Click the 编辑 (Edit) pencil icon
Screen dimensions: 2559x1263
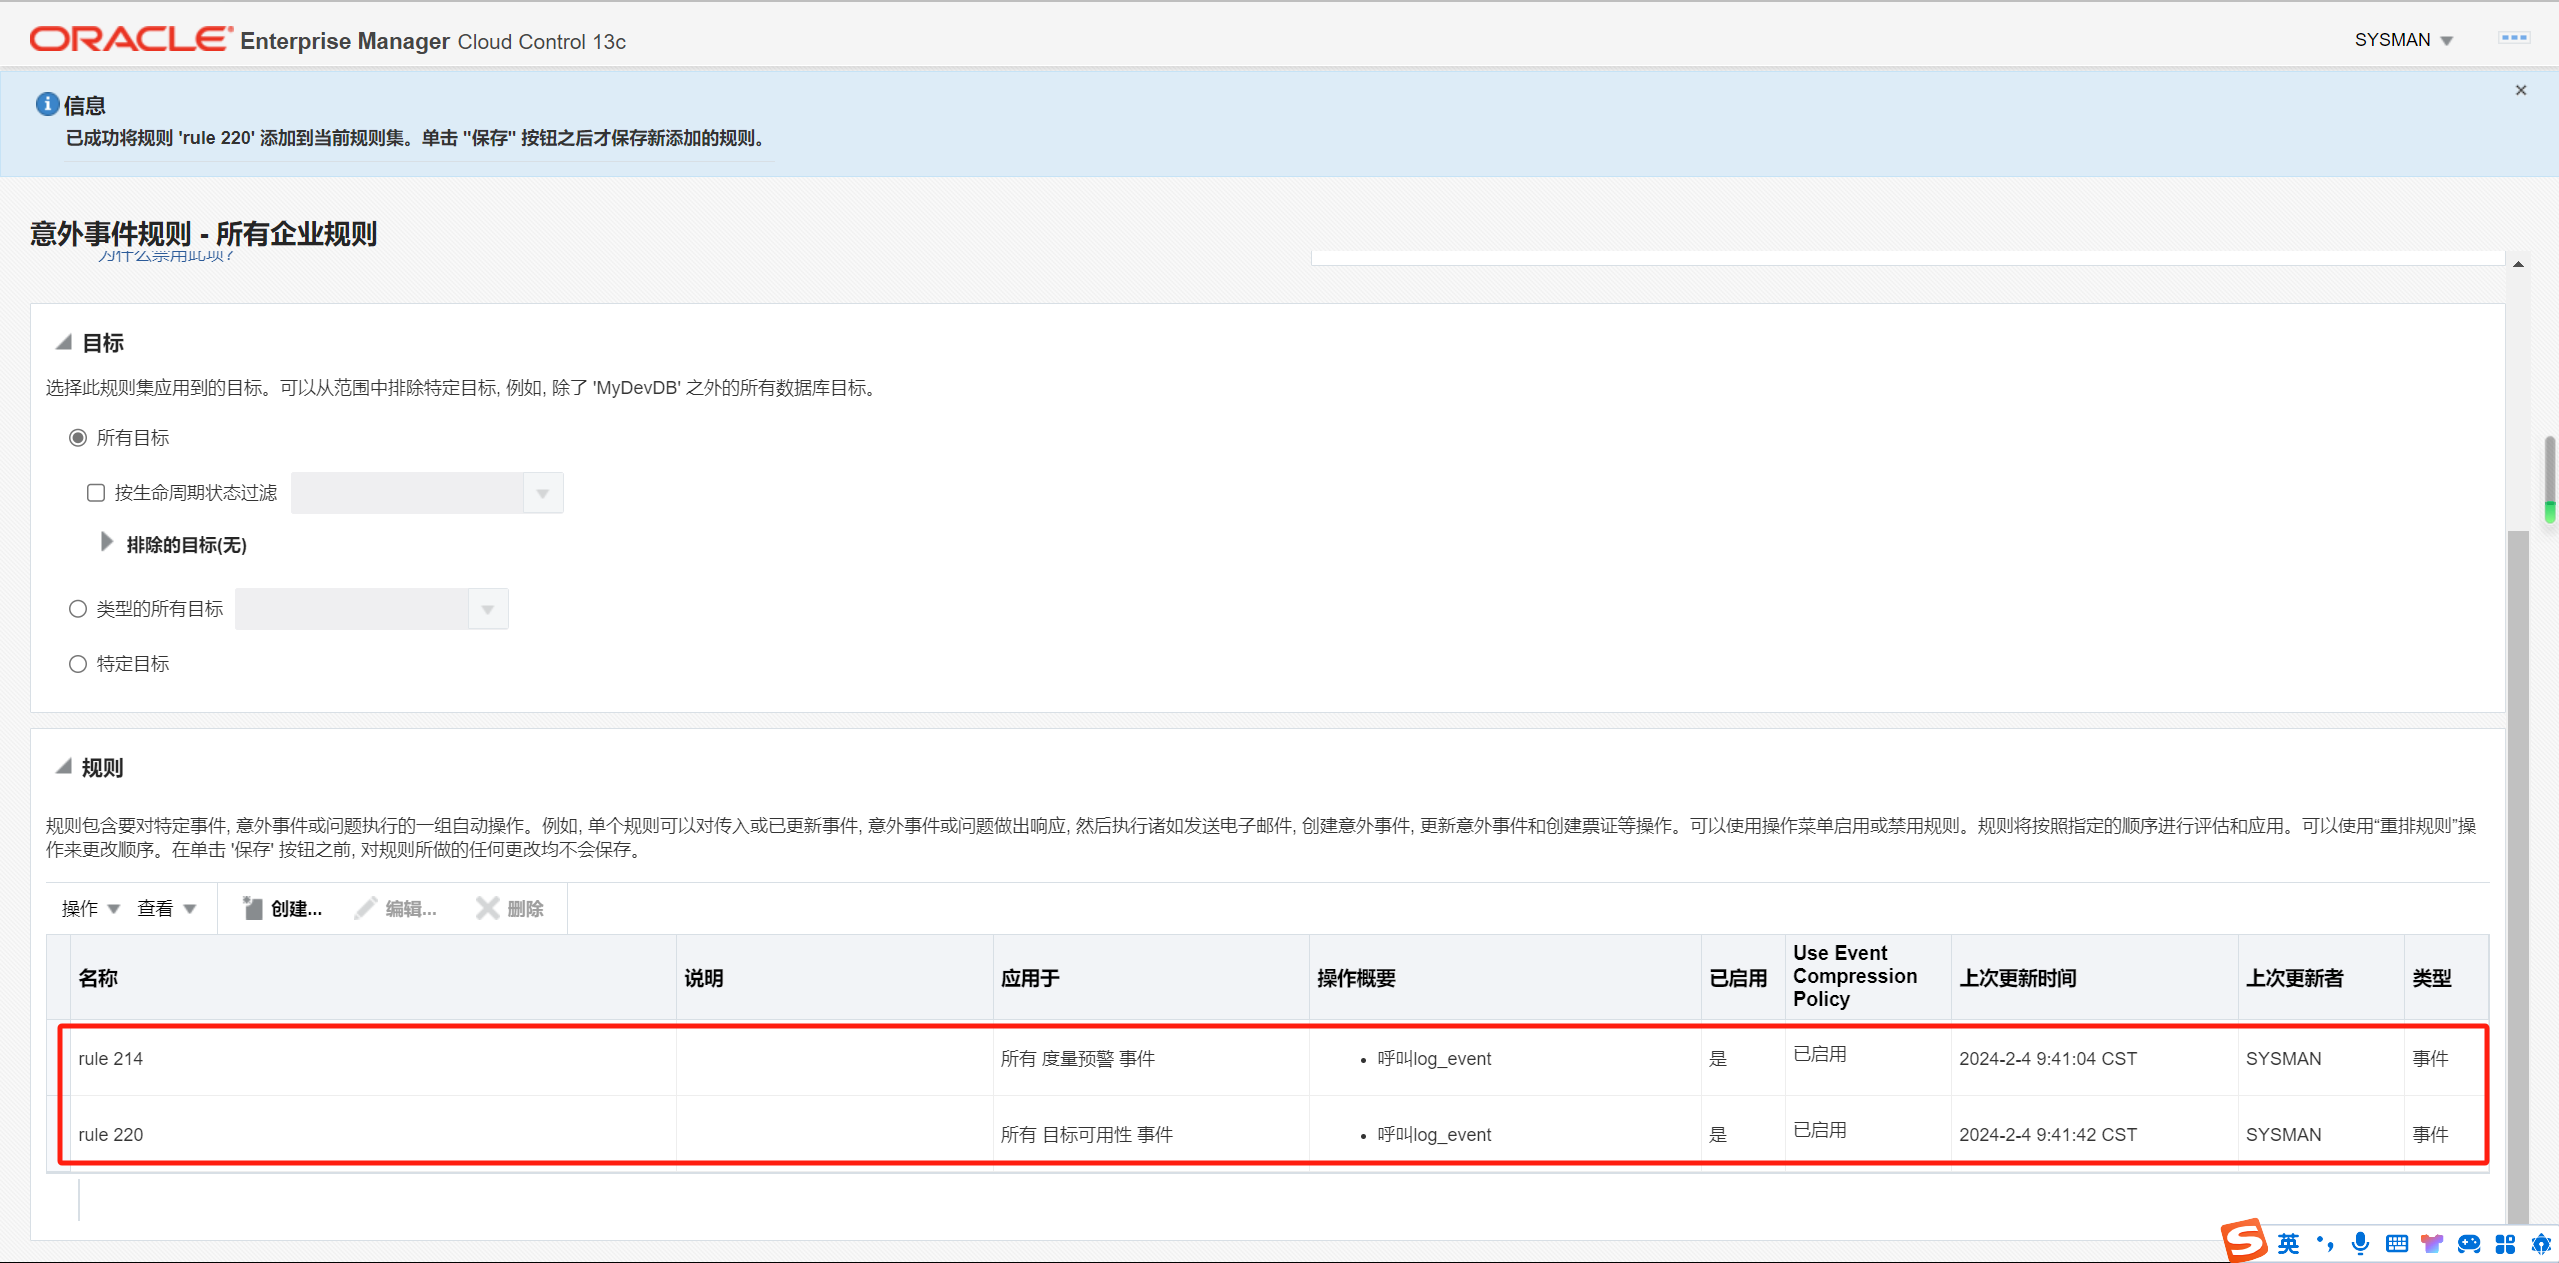(x=366, y=908)
